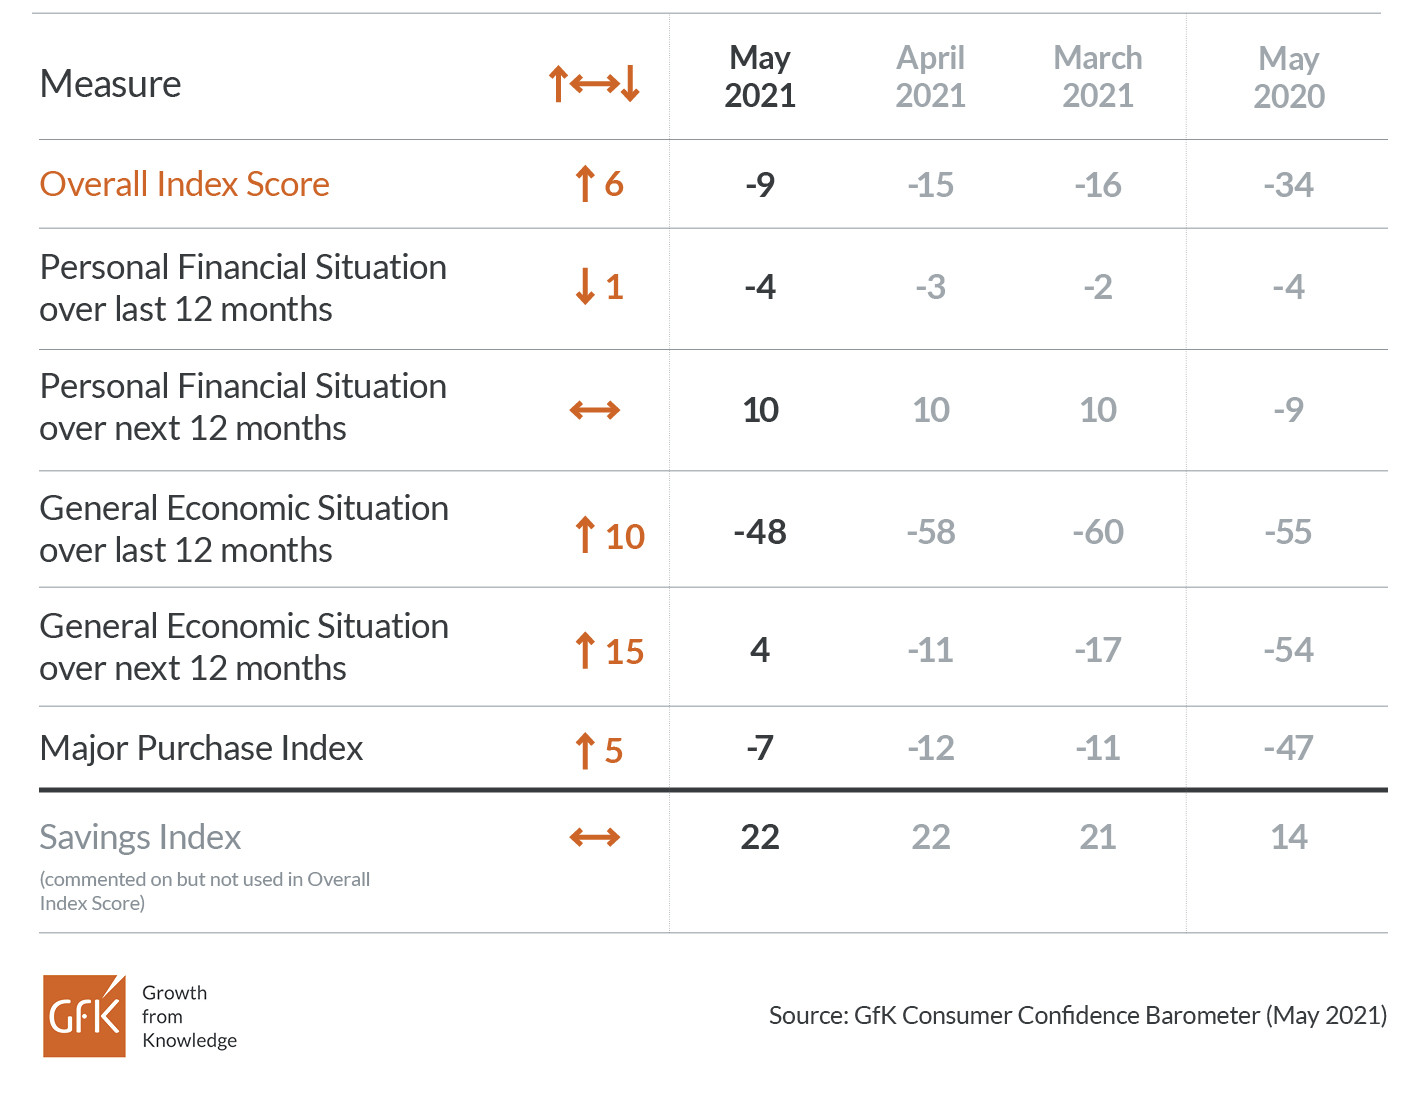This screenshot has width=1417, height=1106.
Task: Click the Major Purchase Index label
Action: tap(201, 748)
